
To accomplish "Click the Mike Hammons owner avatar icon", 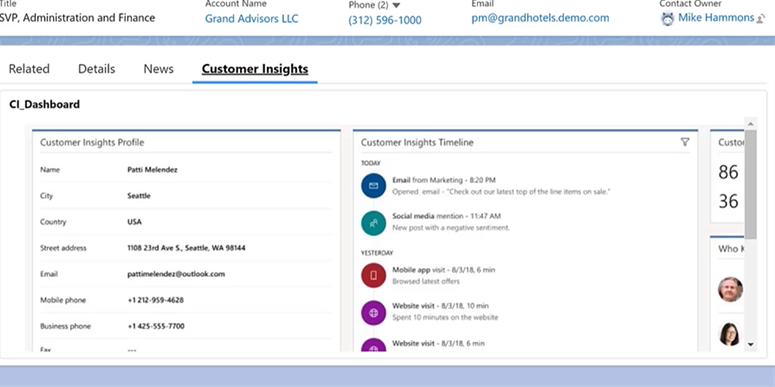I will [668, 19].
